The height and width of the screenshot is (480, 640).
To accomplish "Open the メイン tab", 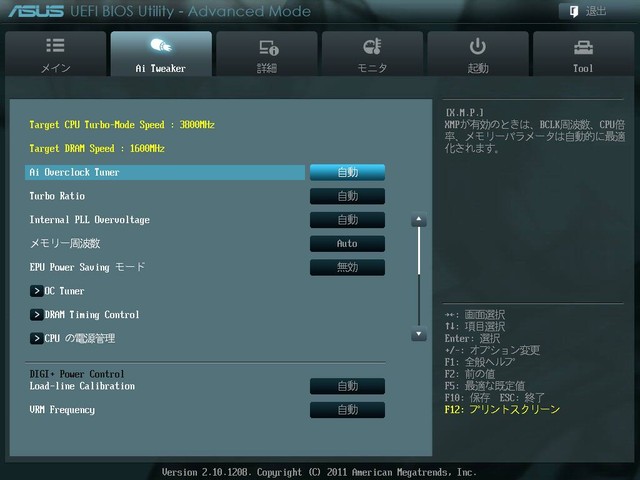I will 56,53.
